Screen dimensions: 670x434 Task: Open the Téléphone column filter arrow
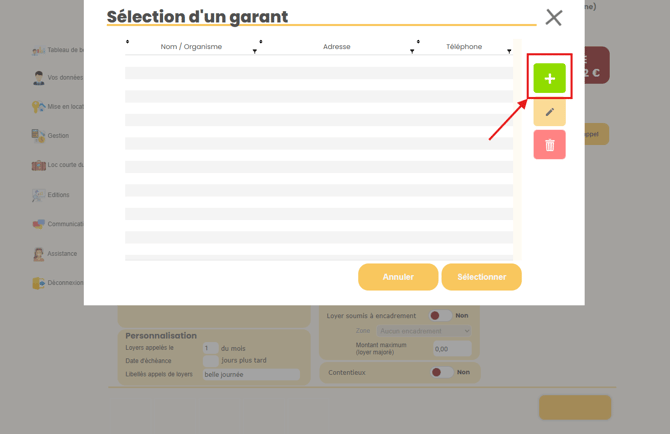pos(509,51)
